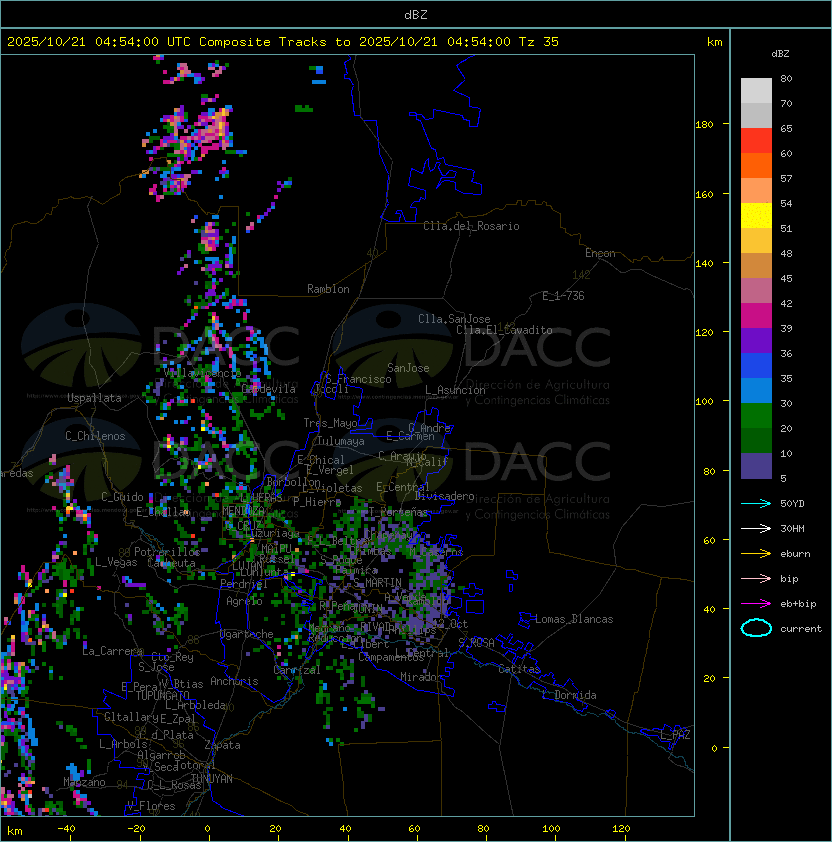Click the 'TUNUYAN' map label
Viewport: 832px width, 842px height.
[212, 779]
